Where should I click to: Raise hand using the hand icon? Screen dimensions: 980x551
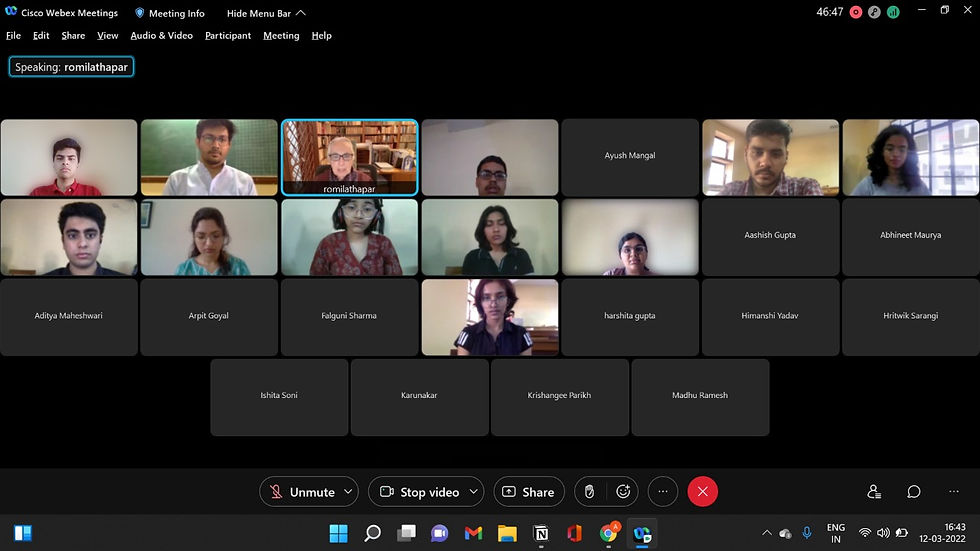(x=589, y=492)
